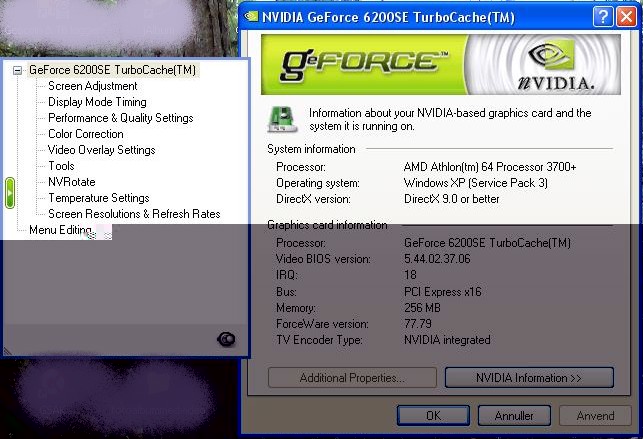
Task: Select the Tools tree entry
Action: pos(61,166)
